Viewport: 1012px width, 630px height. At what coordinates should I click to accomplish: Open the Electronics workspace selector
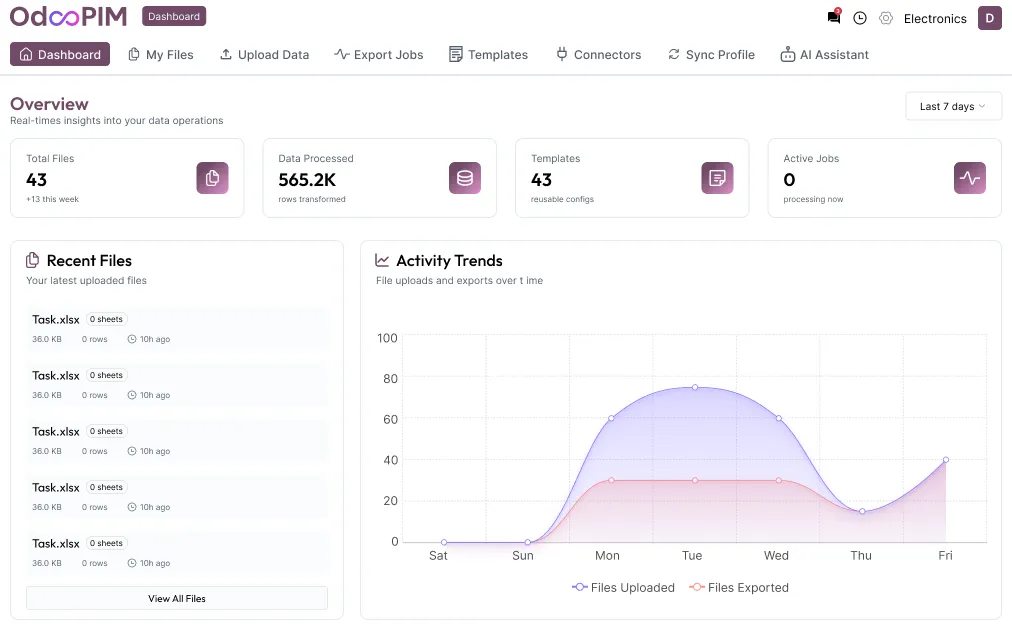[934, 19]
